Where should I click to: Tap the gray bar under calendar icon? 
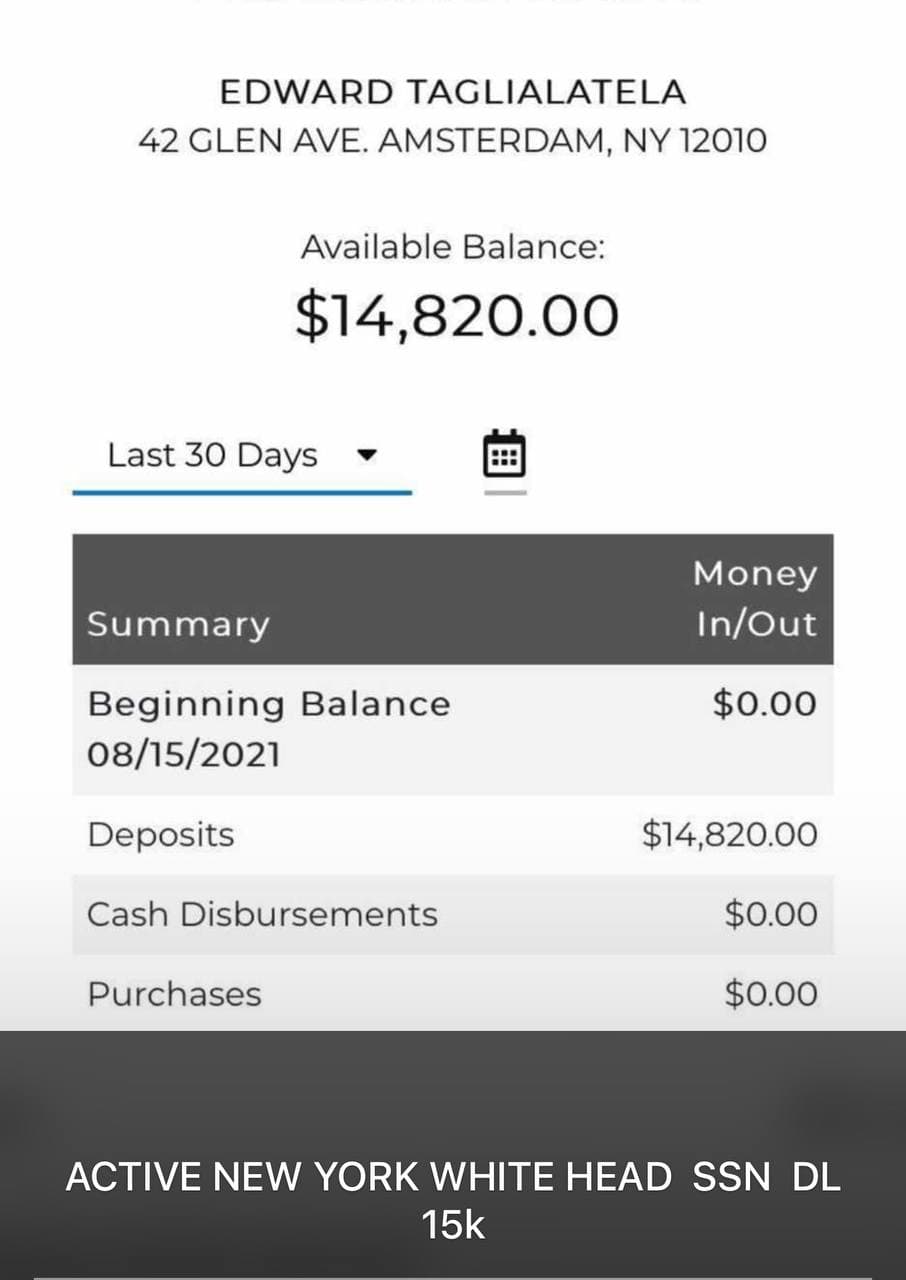[505, 492]
